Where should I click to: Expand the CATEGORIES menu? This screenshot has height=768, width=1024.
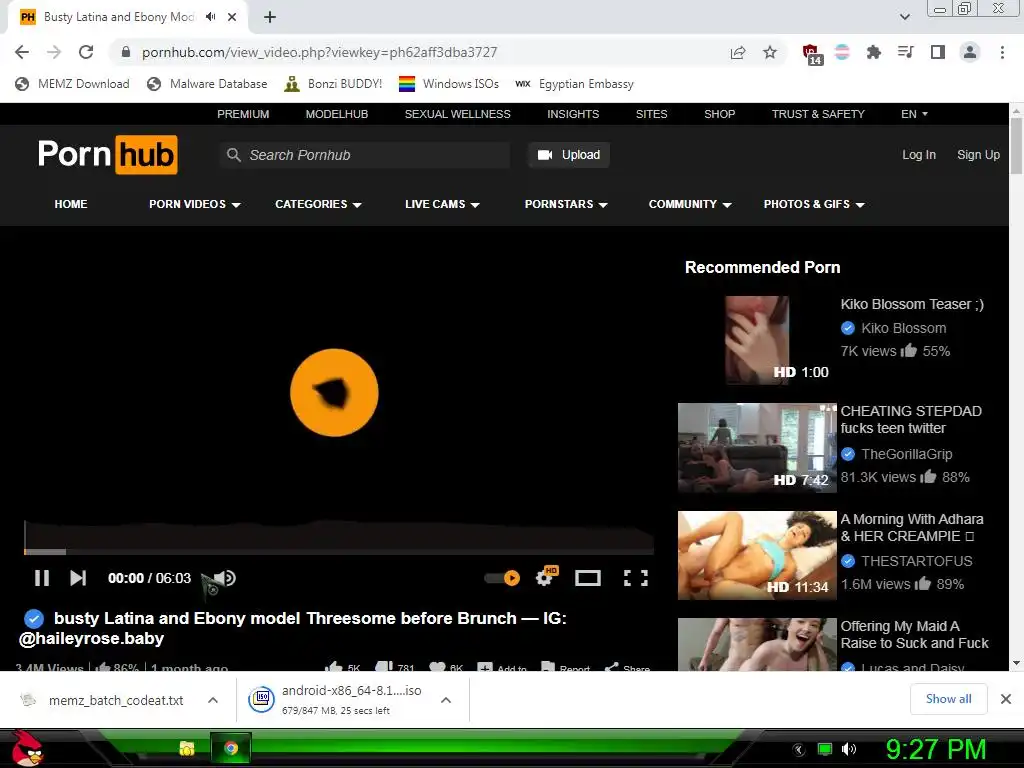[318, 204]
